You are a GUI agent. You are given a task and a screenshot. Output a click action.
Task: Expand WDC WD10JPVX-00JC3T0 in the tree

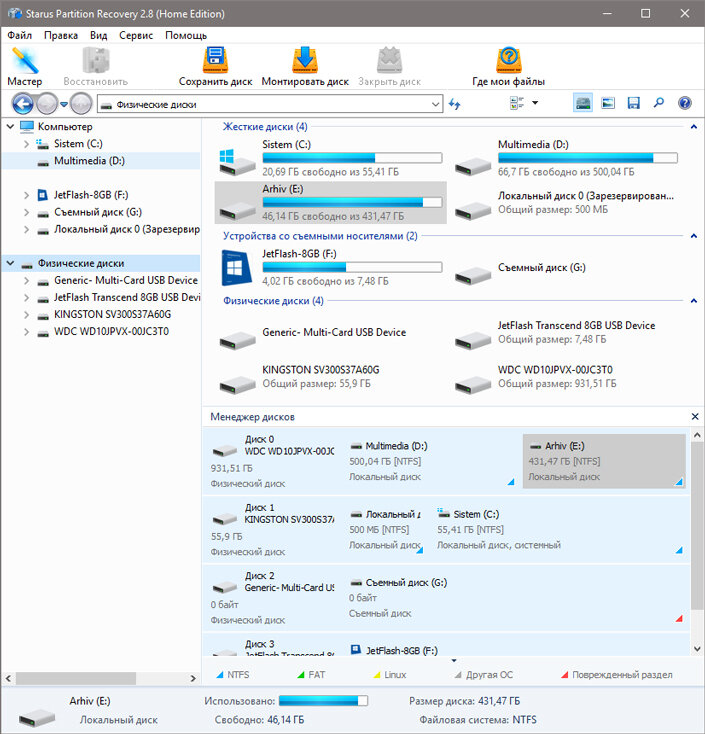[x=27, y=332]
